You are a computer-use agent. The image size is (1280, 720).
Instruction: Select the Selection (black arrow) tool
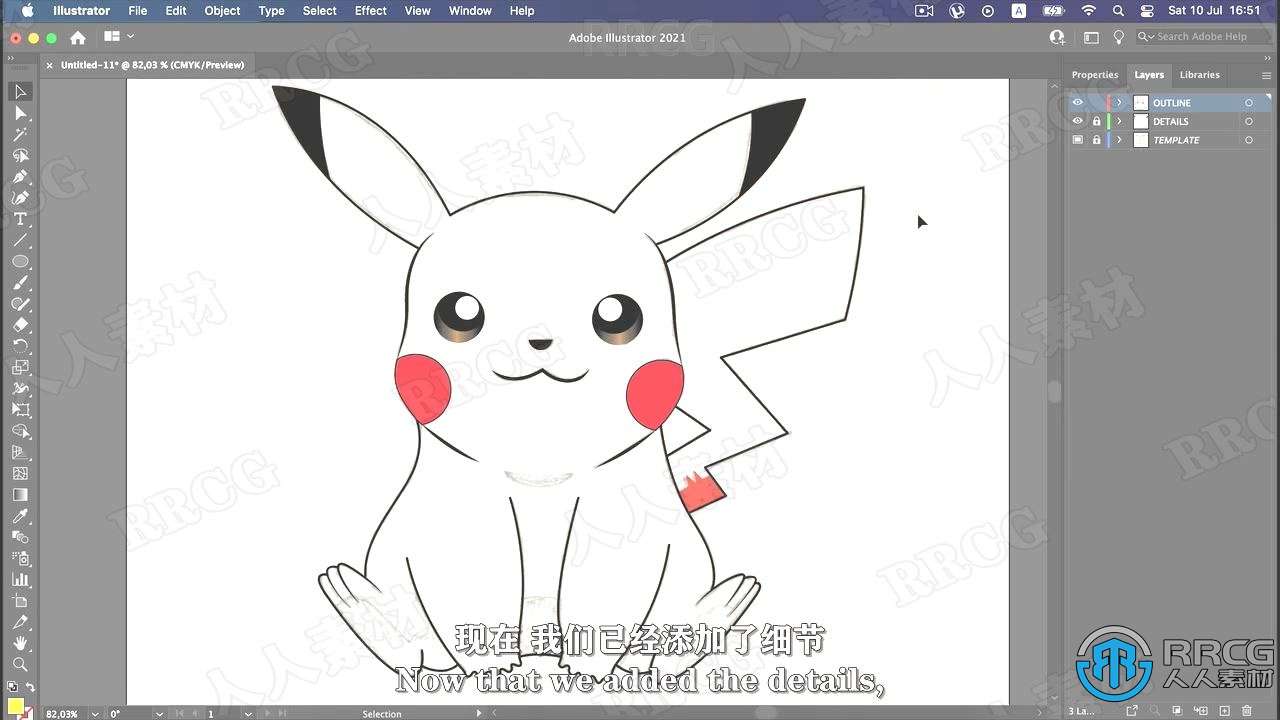(x=20, y=92)
